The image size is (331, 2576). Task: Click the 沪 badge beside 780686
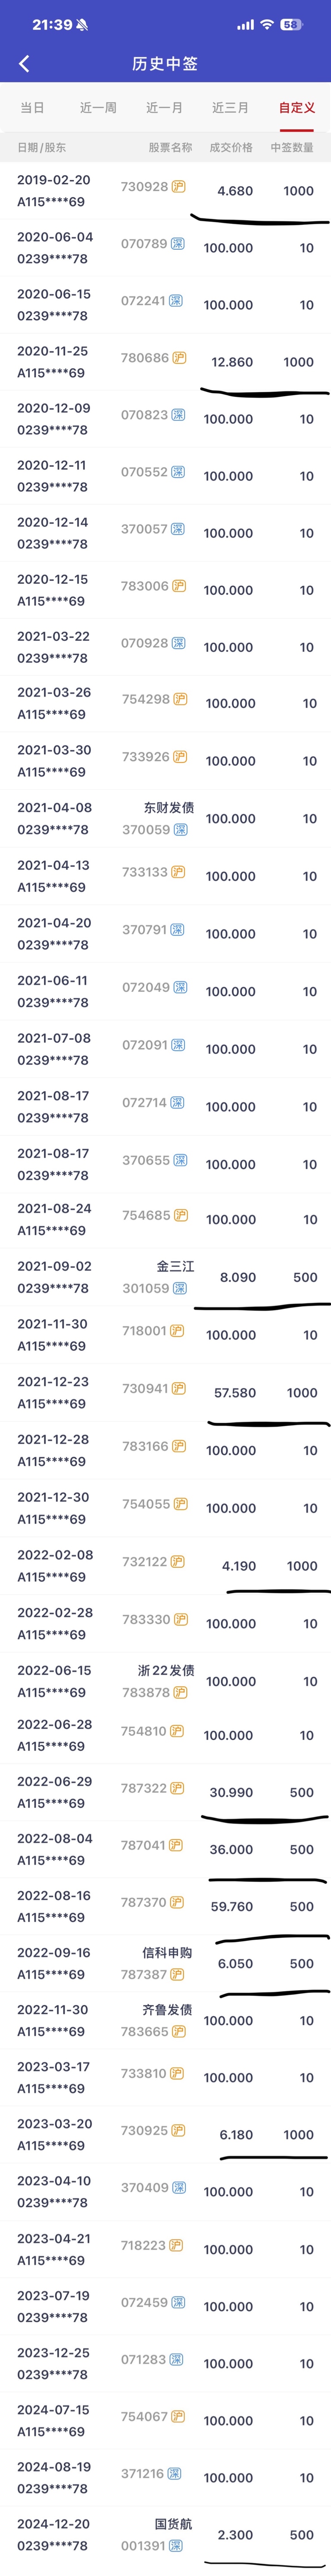tap(179, 357)
